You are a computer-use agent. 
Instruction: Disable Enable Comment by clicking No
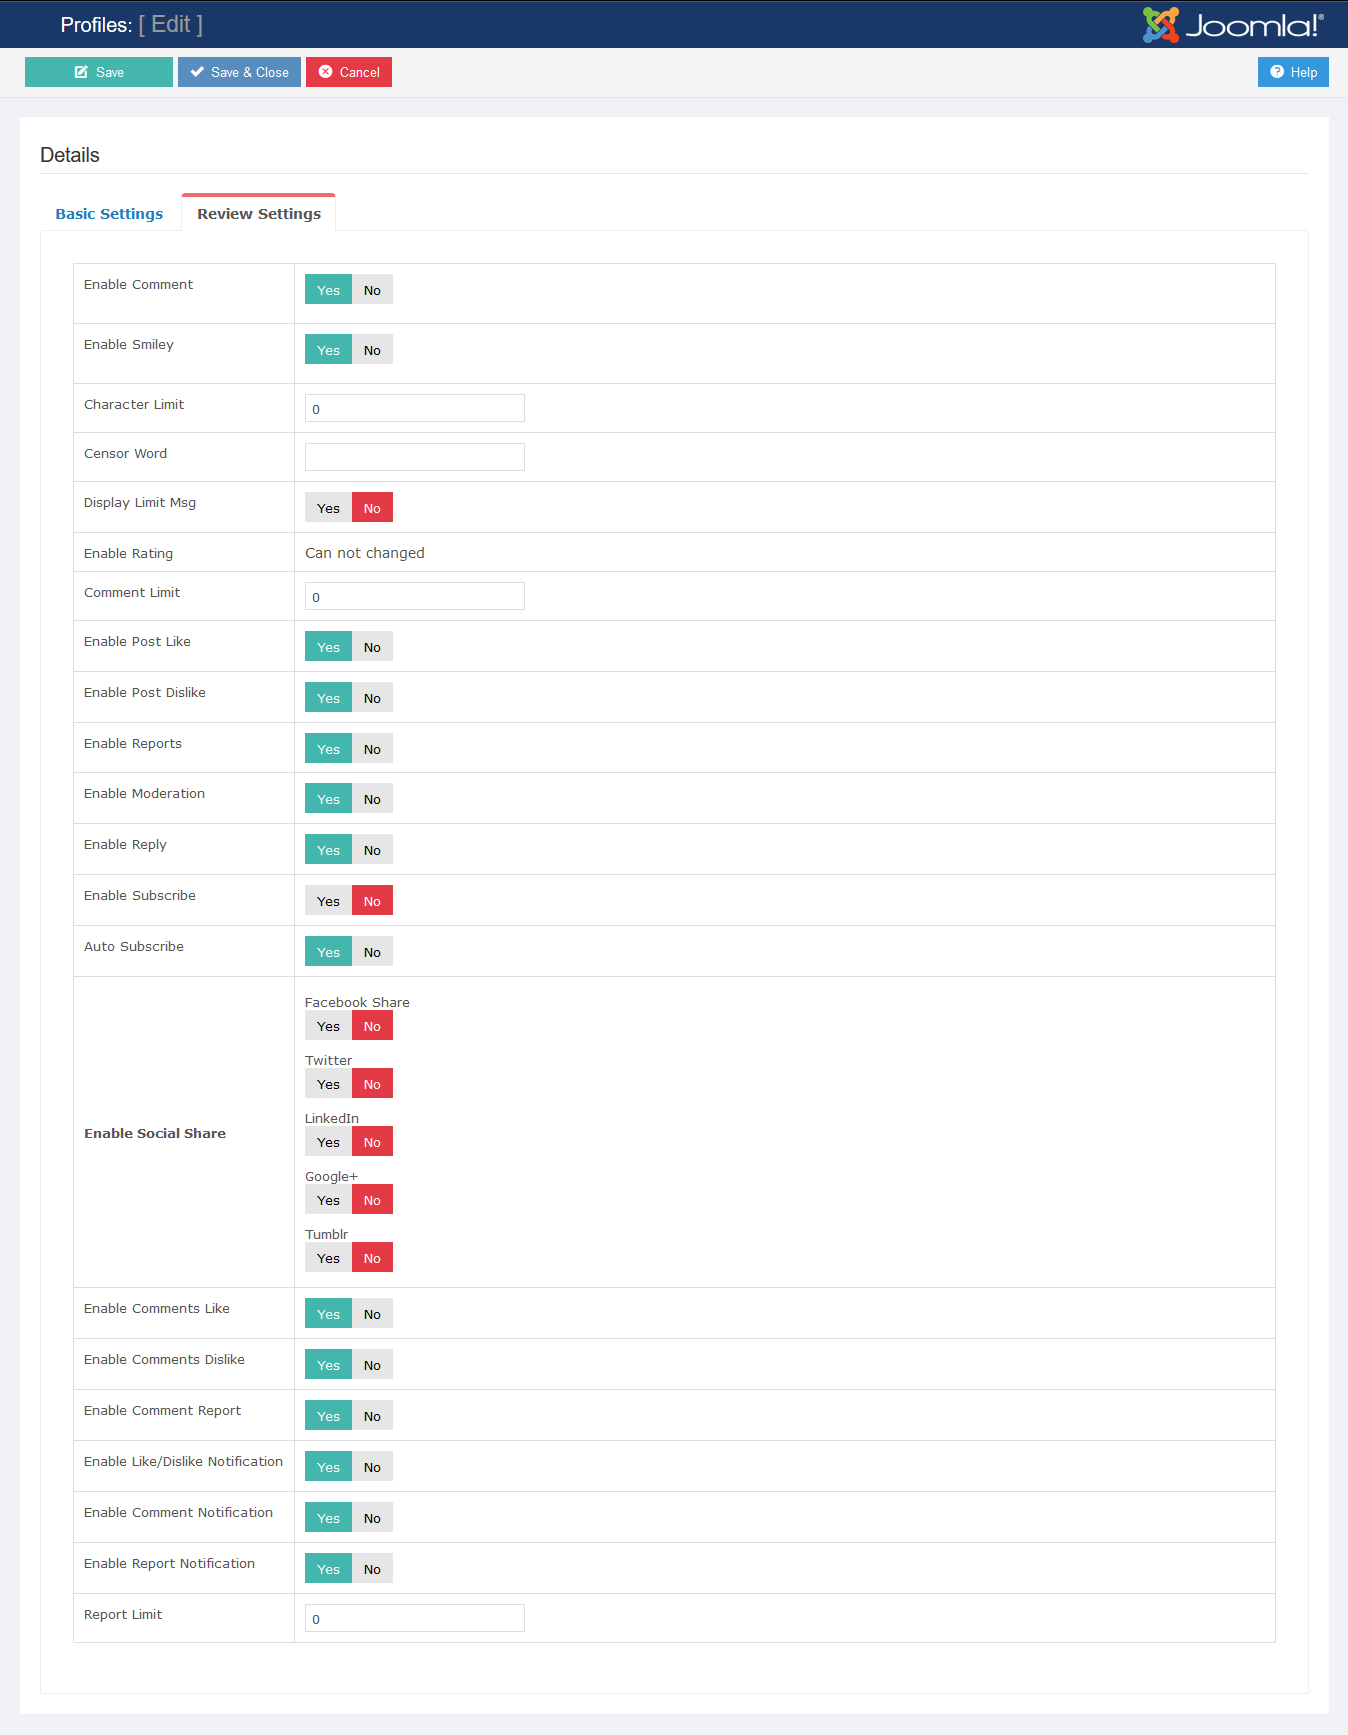[x=372, y=290]
